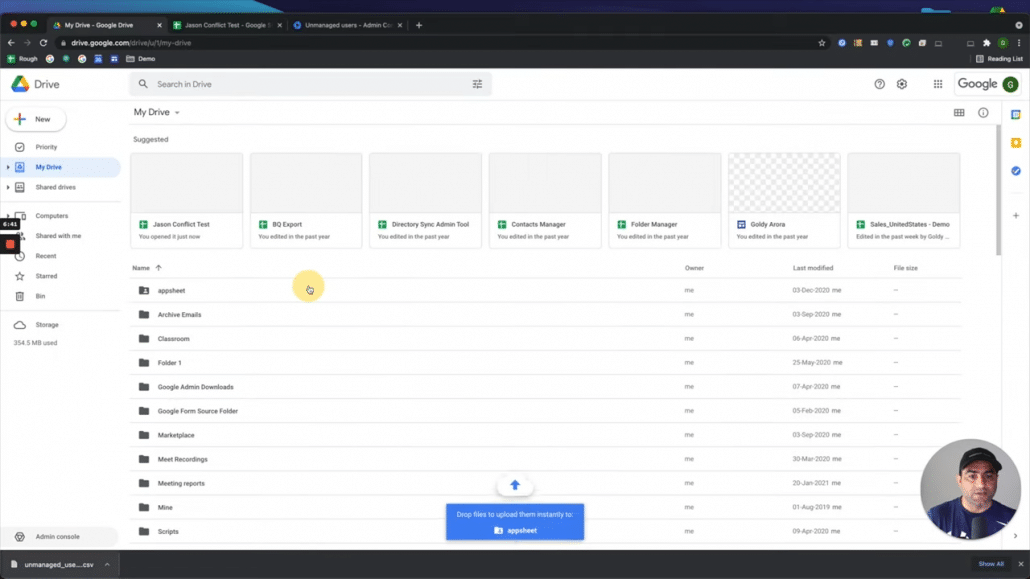1030x579 pixels.
Task: Open Jason Conflict Test suggested card
Action: pos(187,200)
